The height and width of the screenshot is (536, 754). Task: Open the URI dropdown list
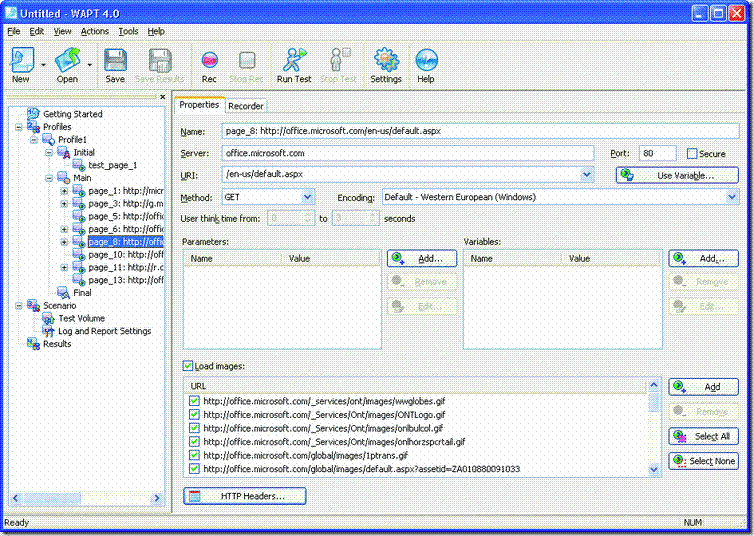coord(587,175)
